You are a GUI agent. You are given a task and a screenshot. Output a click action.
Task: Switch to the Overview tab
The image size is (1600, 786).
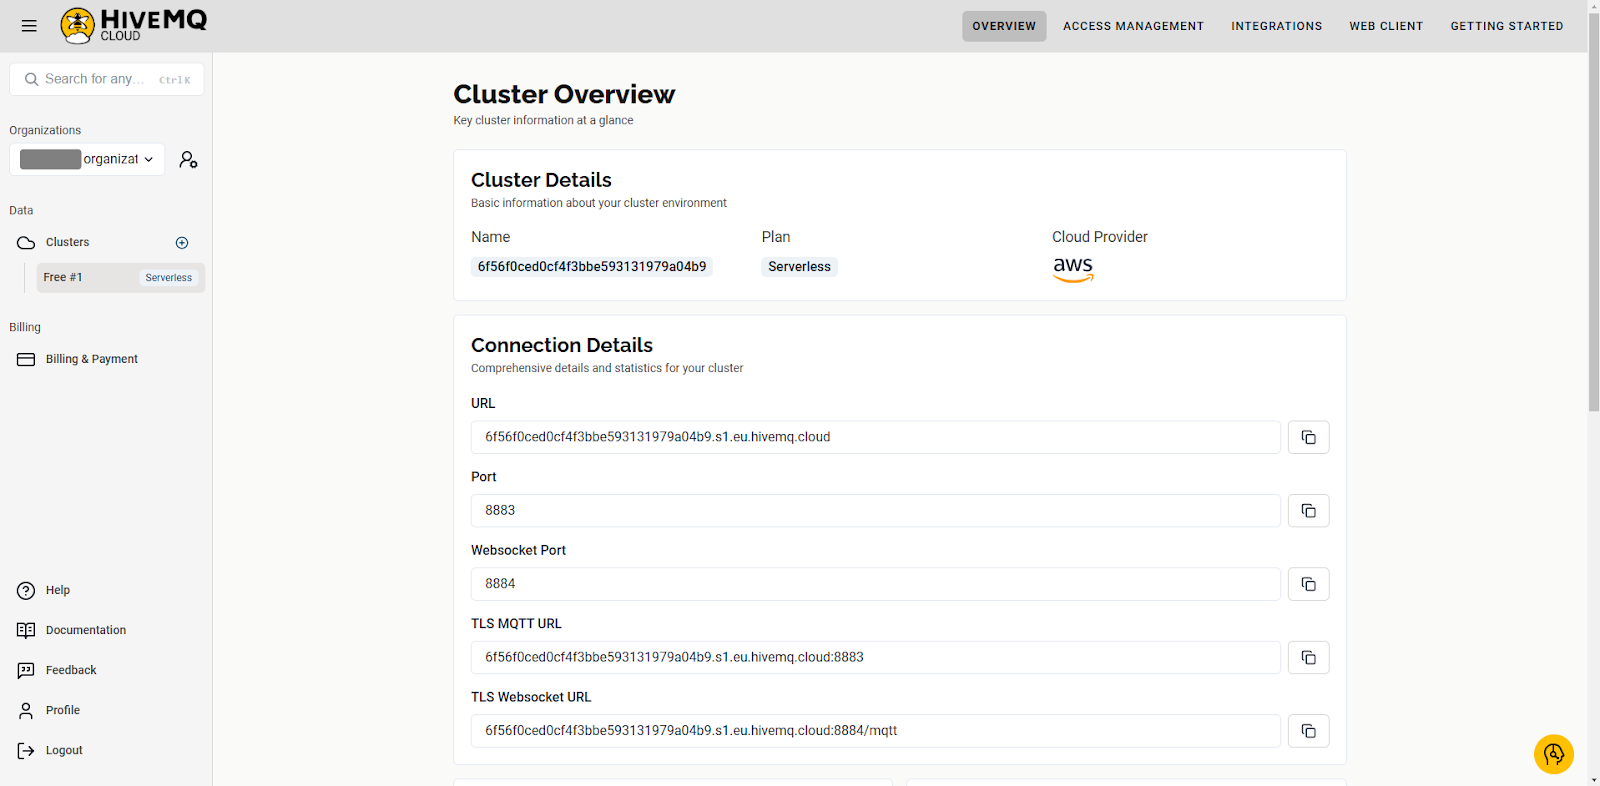1004,26
